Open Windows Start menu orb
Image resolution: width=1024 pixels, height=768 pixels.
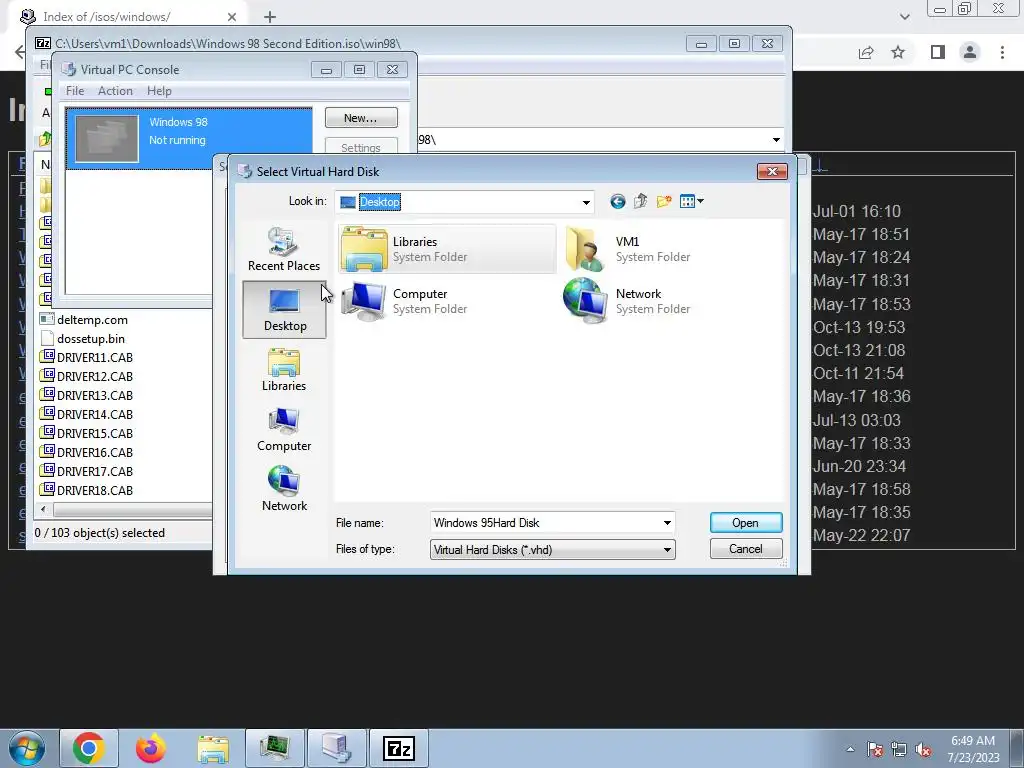click(x=27, y=748)
